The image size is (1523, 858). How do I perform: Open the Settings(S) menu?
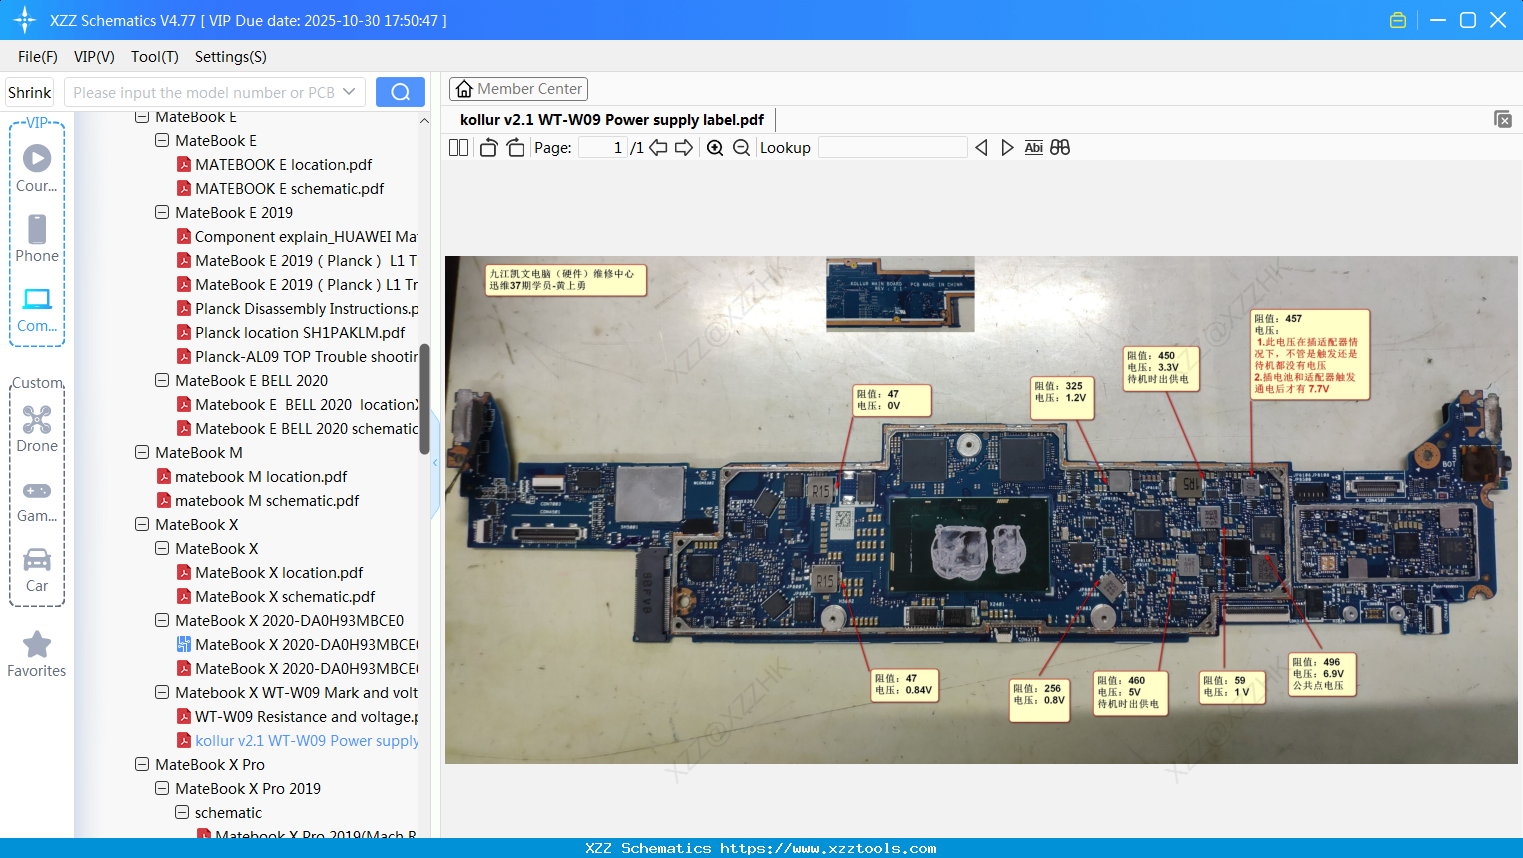231,57
